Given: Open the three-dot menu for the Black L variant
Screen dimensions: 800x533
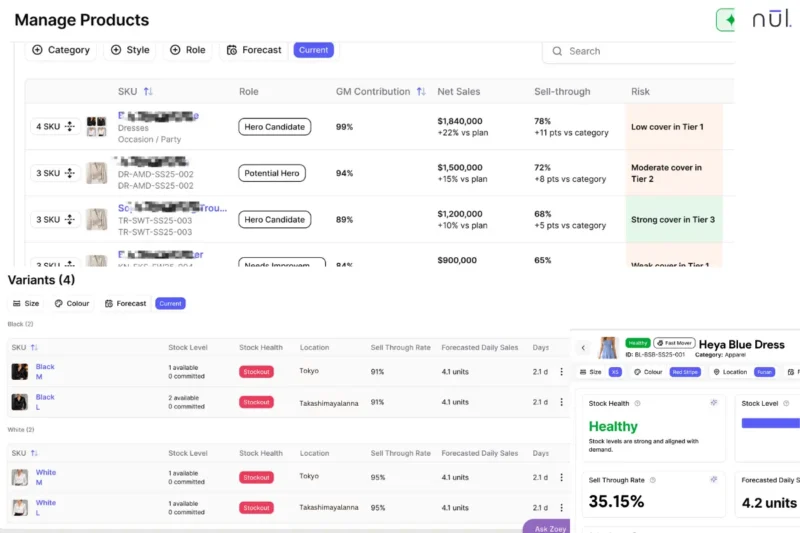Looking at the screenshot, I should pyautogui.click(x=561, y=402).
